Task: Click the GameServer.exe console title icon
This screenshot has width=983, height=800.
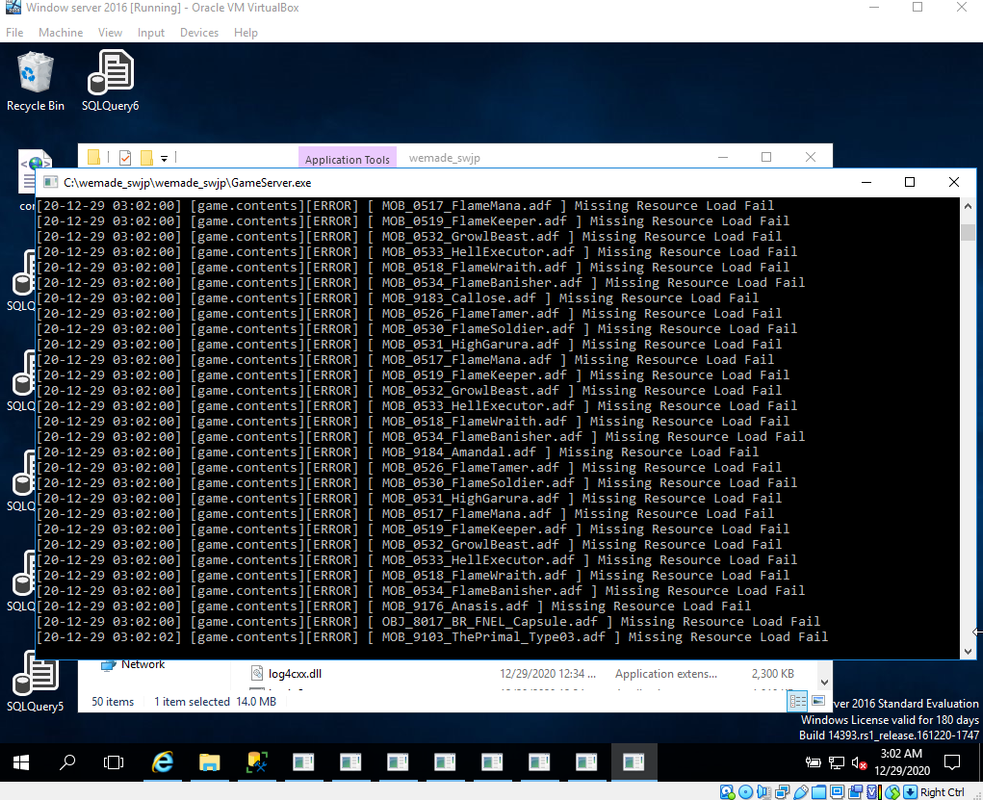Action: 51,182
